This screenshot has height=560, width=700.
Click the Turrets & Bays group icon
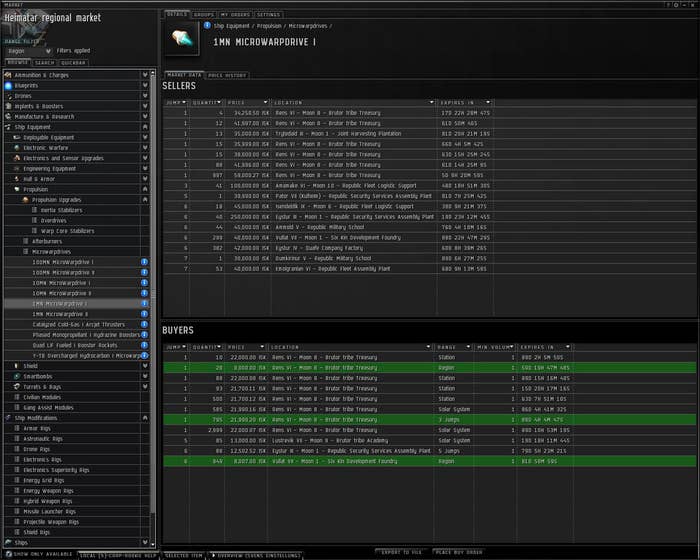point(17,387)
